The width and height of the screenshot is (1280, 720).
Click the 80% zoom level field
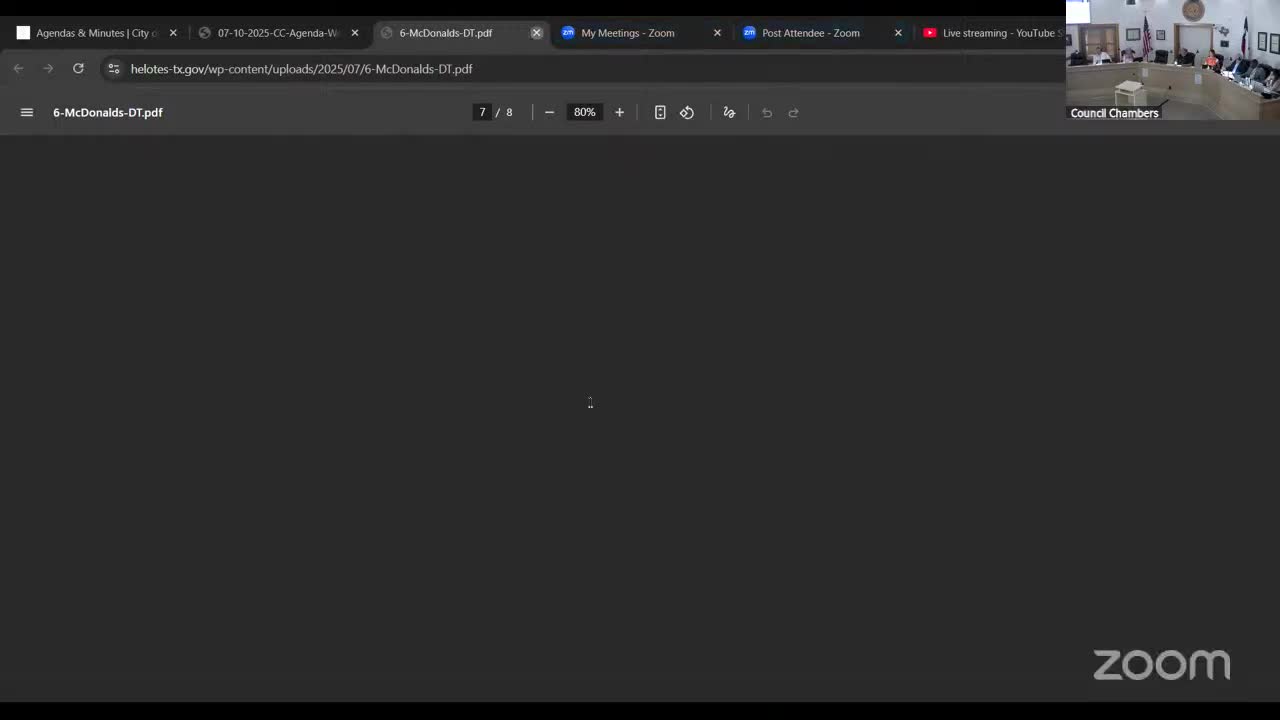[584, 113]
